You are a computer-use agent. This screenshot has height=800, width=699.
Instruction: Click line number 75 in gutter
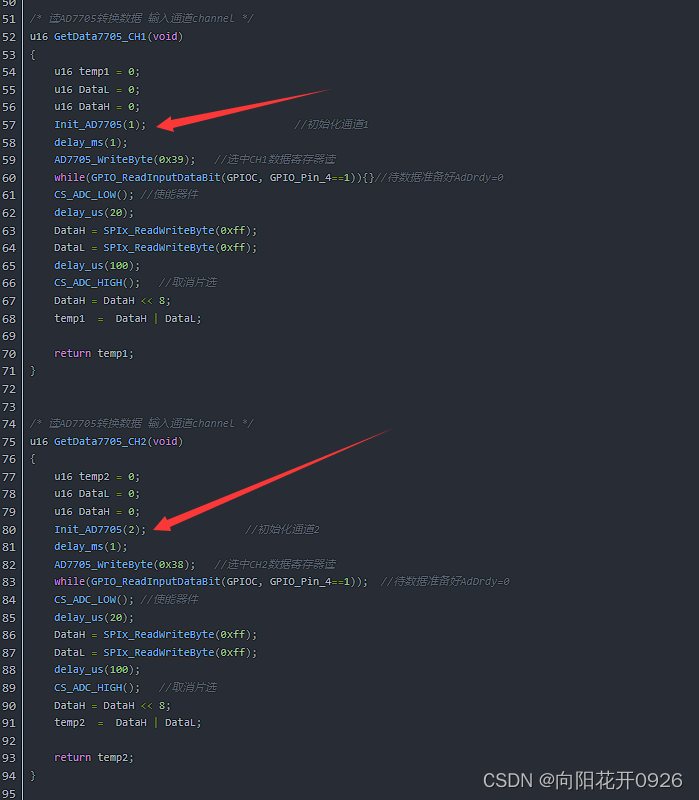9,442
